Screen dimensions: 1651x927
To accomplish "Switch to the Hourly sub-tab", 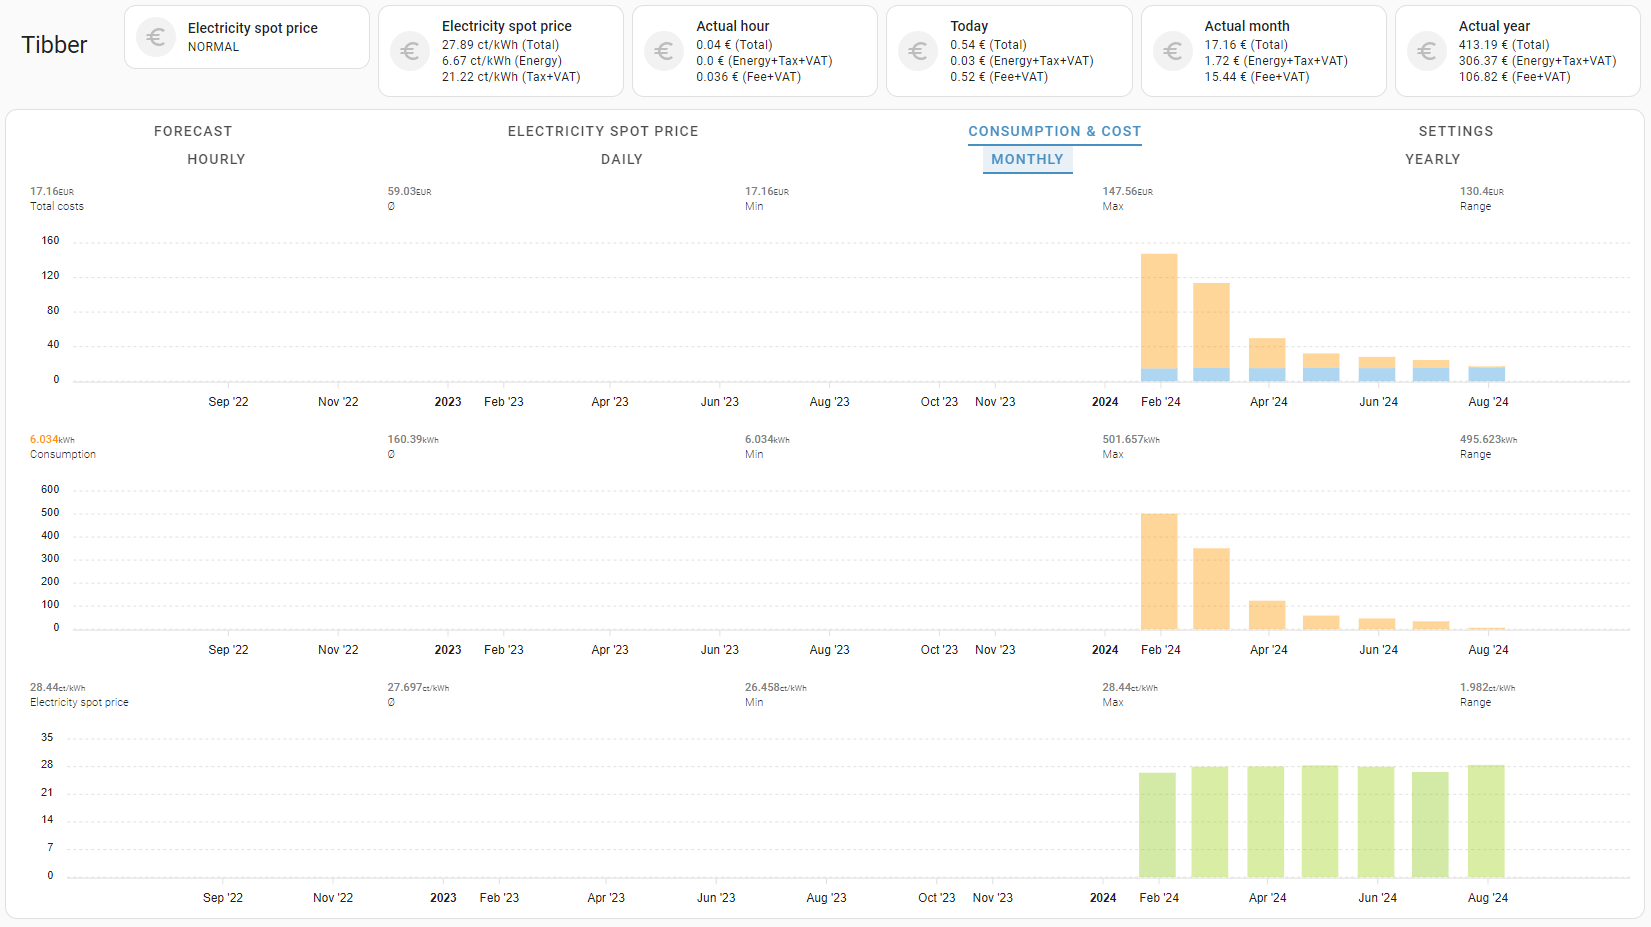I will [x=216, y=159].
